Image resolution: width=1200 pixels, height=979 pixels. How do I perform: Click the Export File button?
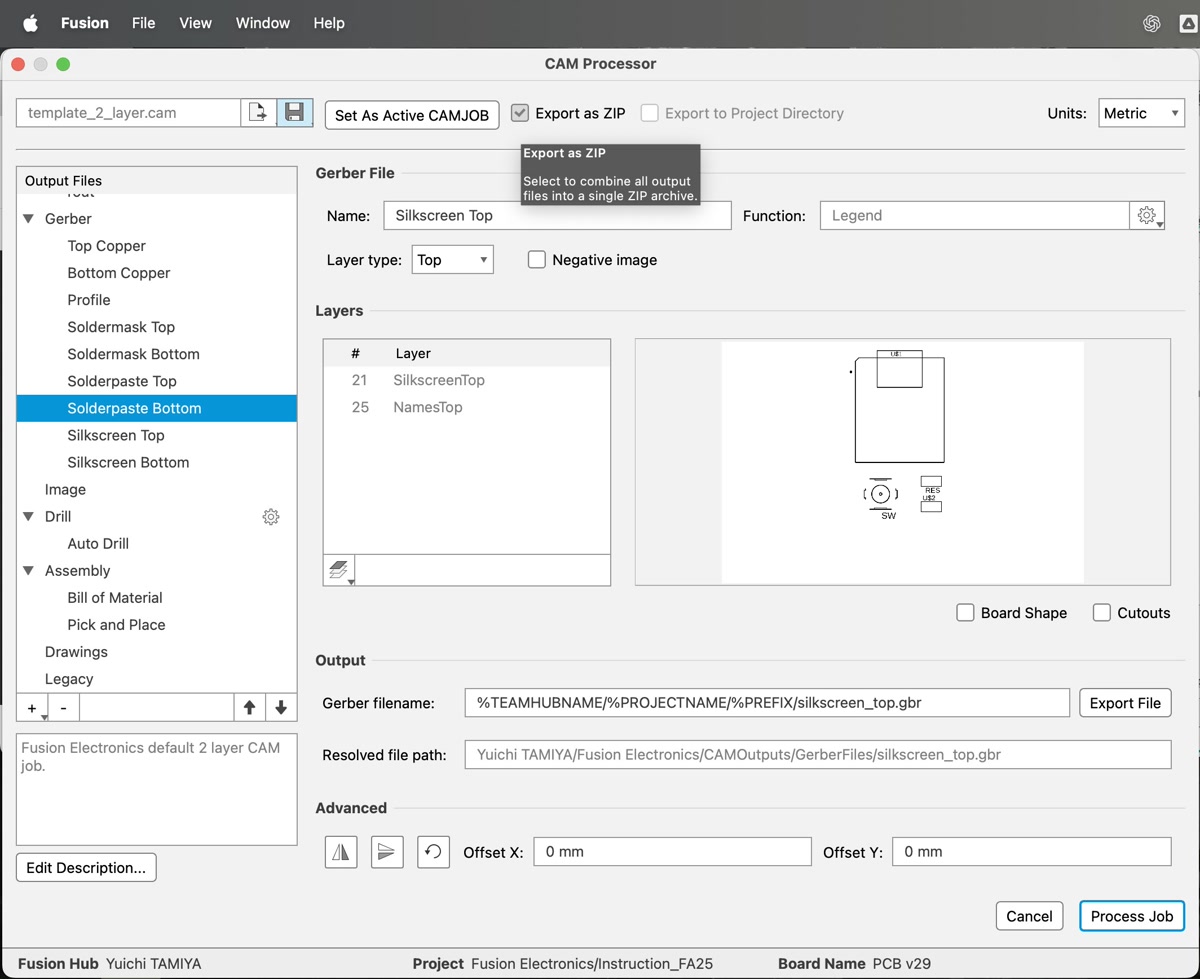click(1125, 703)
